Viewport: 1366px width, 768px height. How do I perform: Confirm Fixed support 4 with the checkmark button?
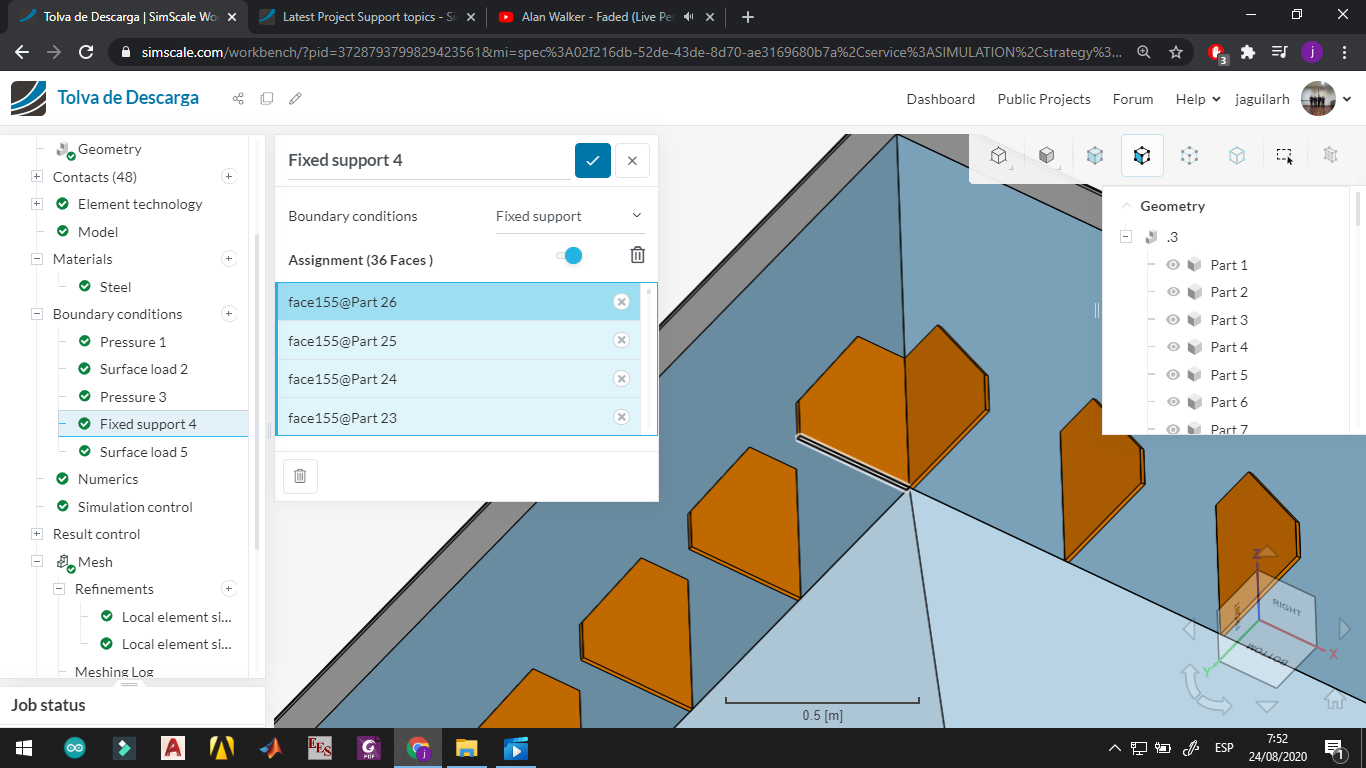click(593, 160)
